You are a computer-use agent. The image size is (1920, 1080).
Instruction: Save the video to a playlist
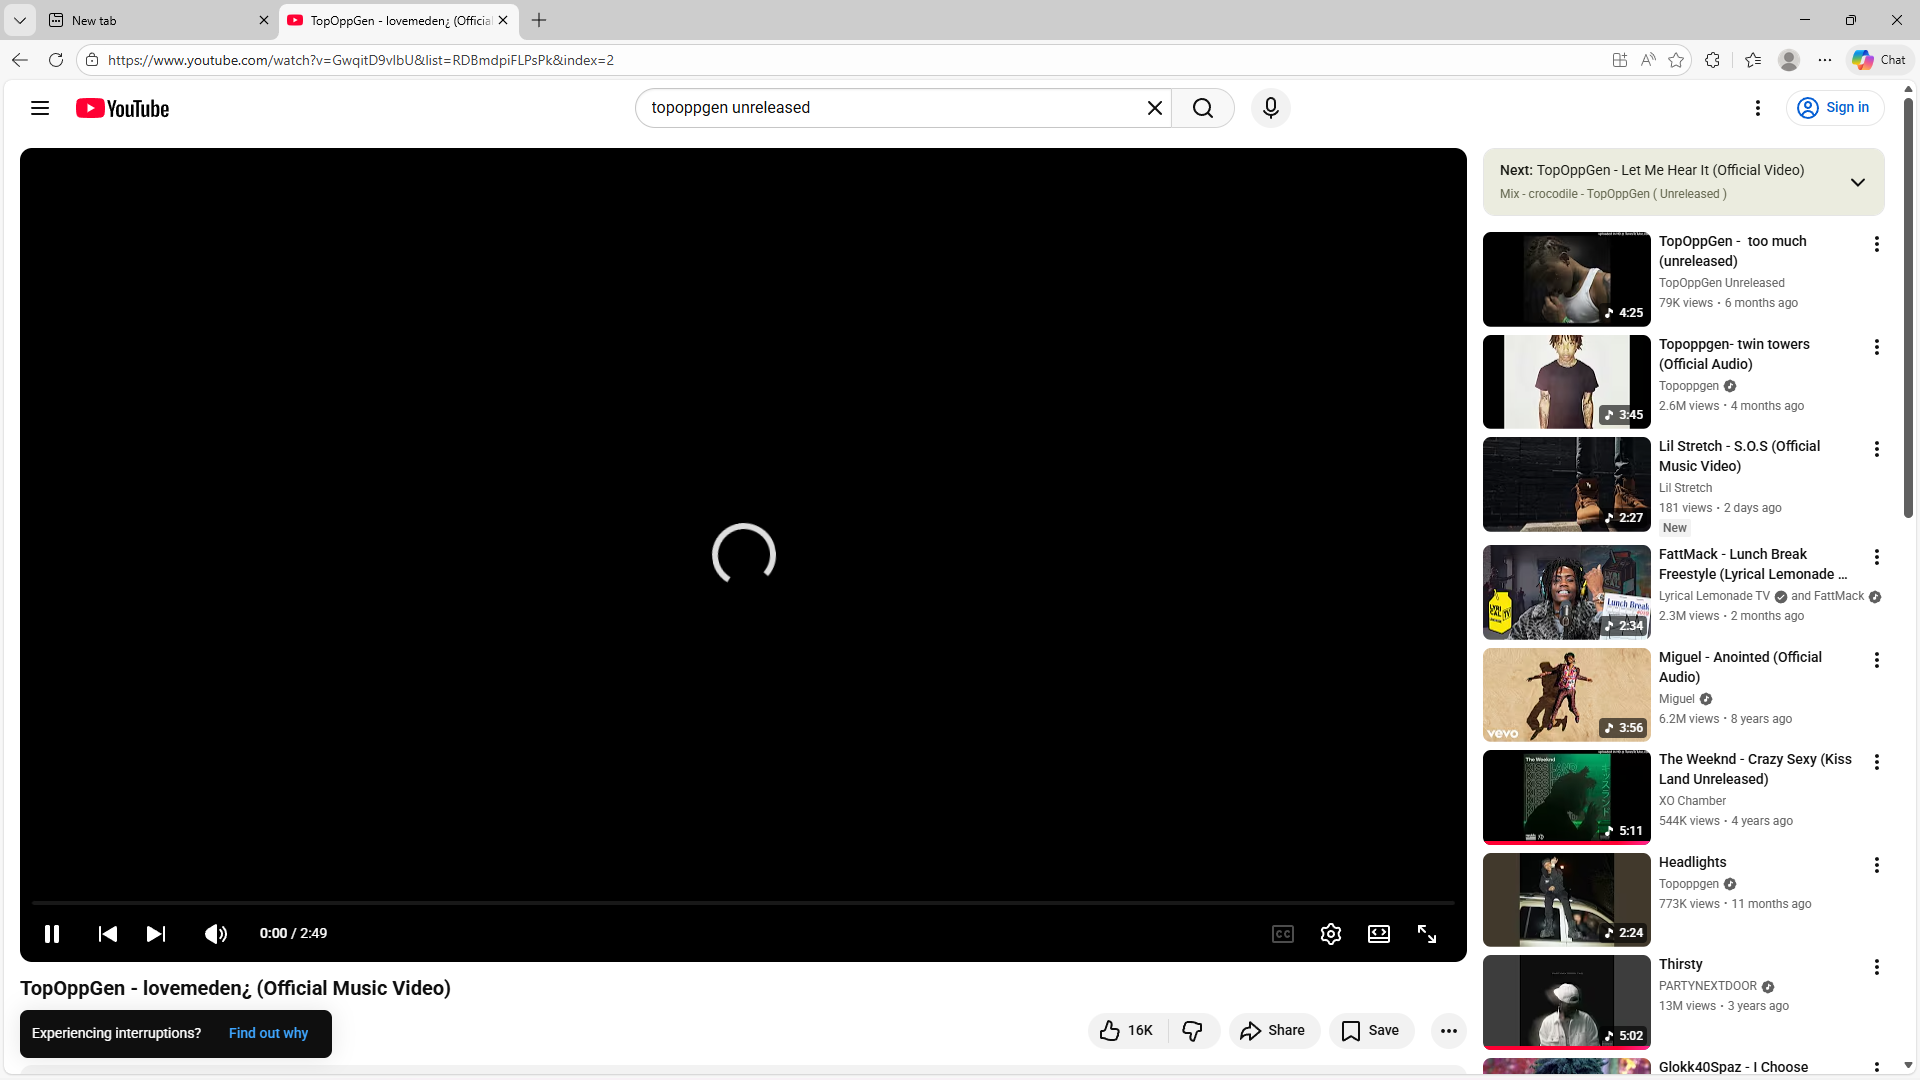1371,1031
